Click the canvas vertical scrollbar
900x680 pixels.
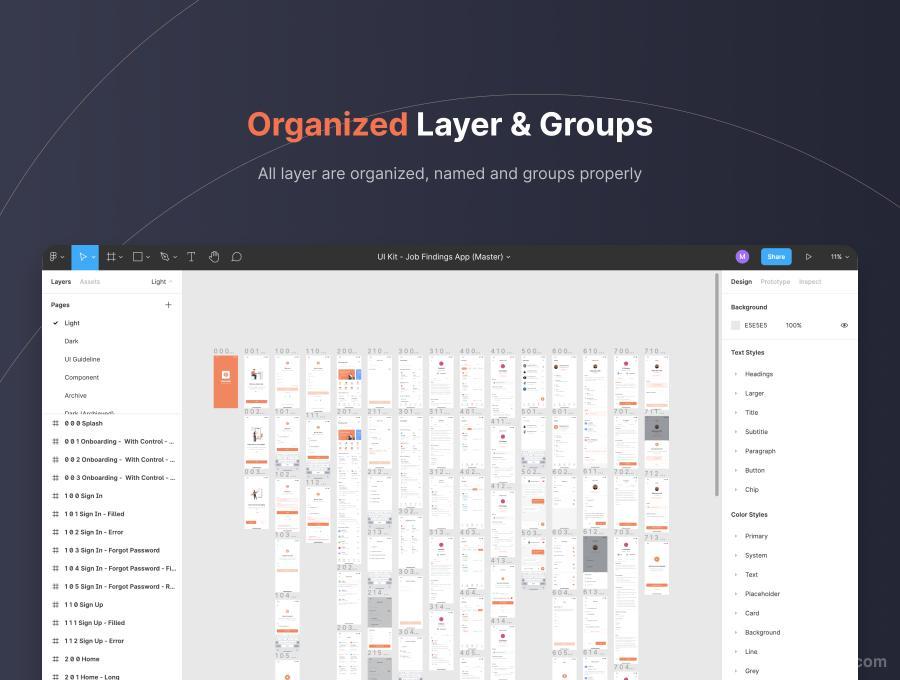click(x=716, y=384)
